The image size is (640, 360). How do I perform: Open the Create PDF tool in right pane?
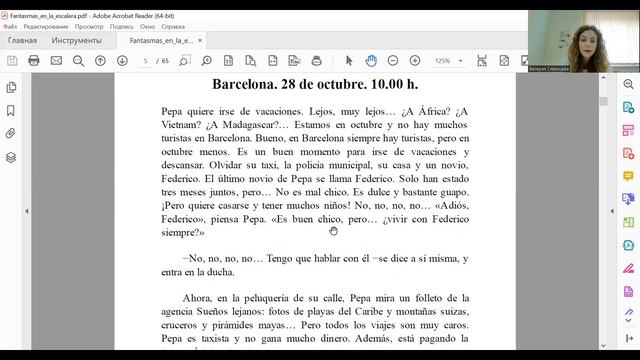628,153
